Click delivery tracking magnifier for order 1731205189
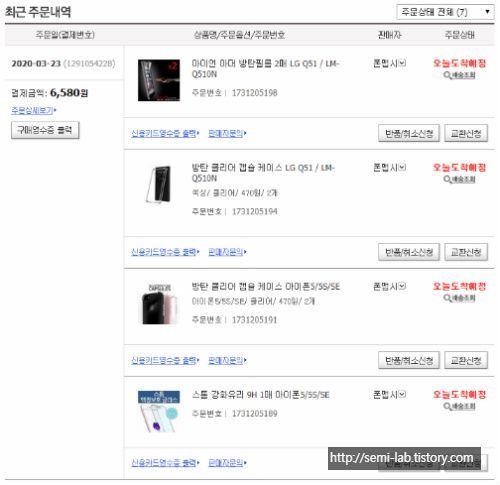500x485 pixels. coord(459,406)
